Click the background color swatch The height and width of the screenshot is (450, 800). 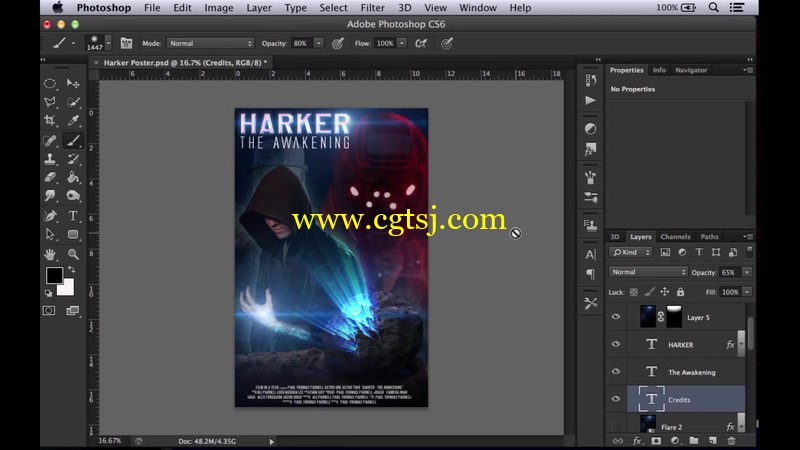coord(68,289)
